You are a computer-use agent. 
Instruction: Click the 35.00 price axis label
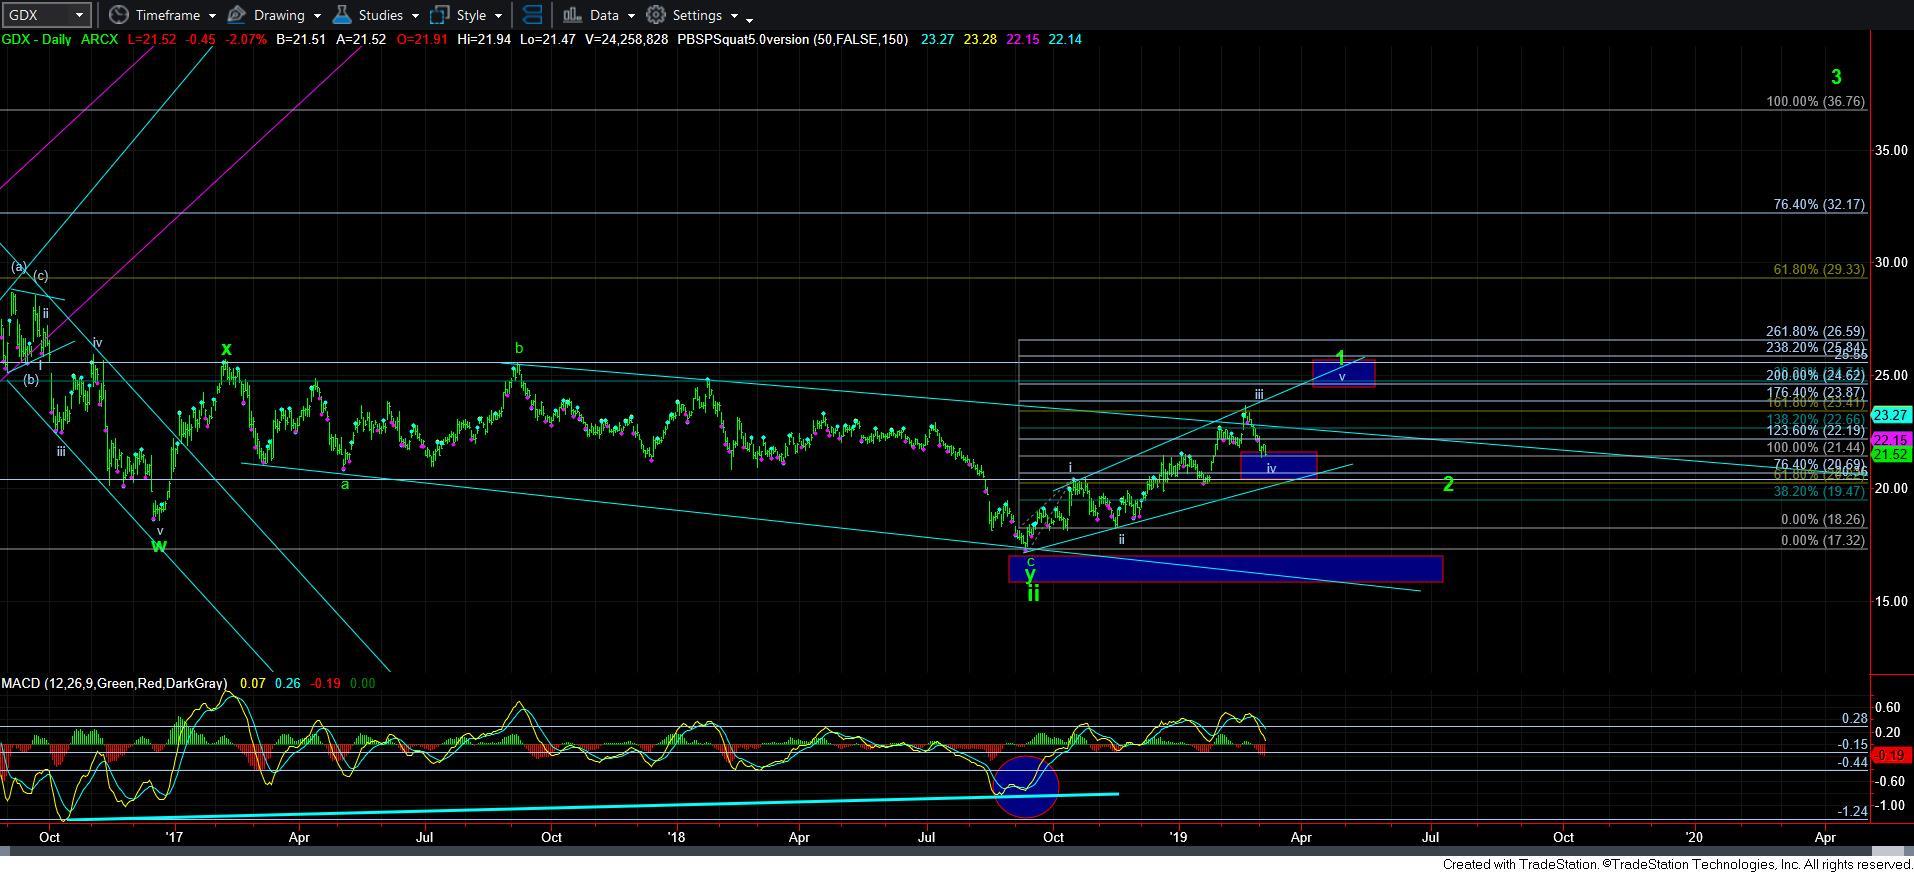click(x=1890, y=150)
